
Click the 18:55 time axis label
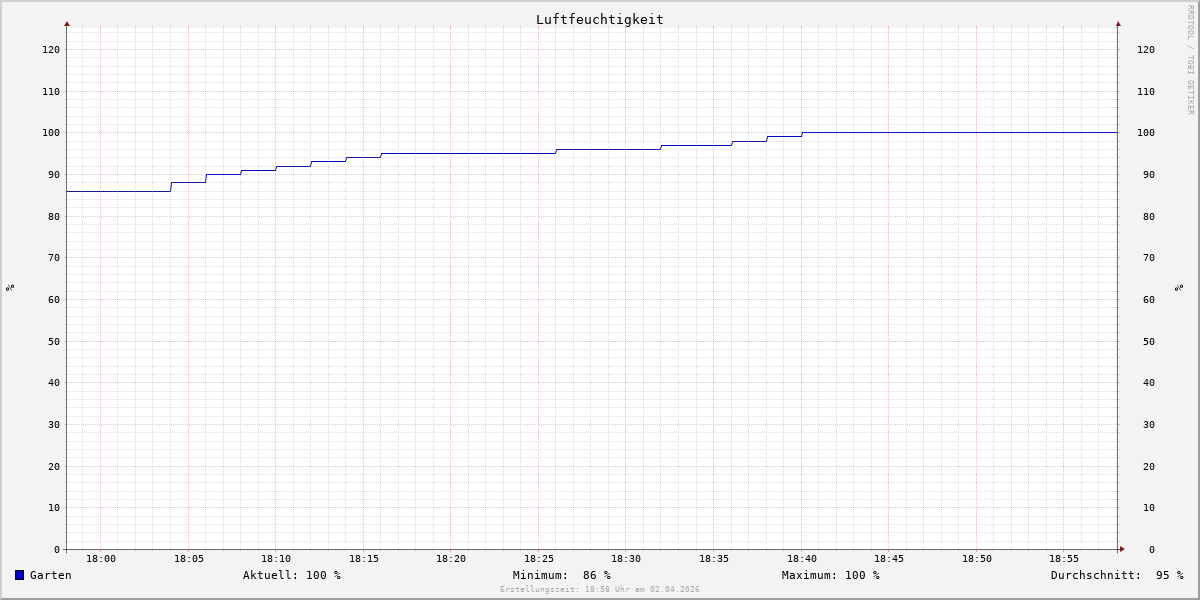pyautogui.click(x=1064, y=559)
